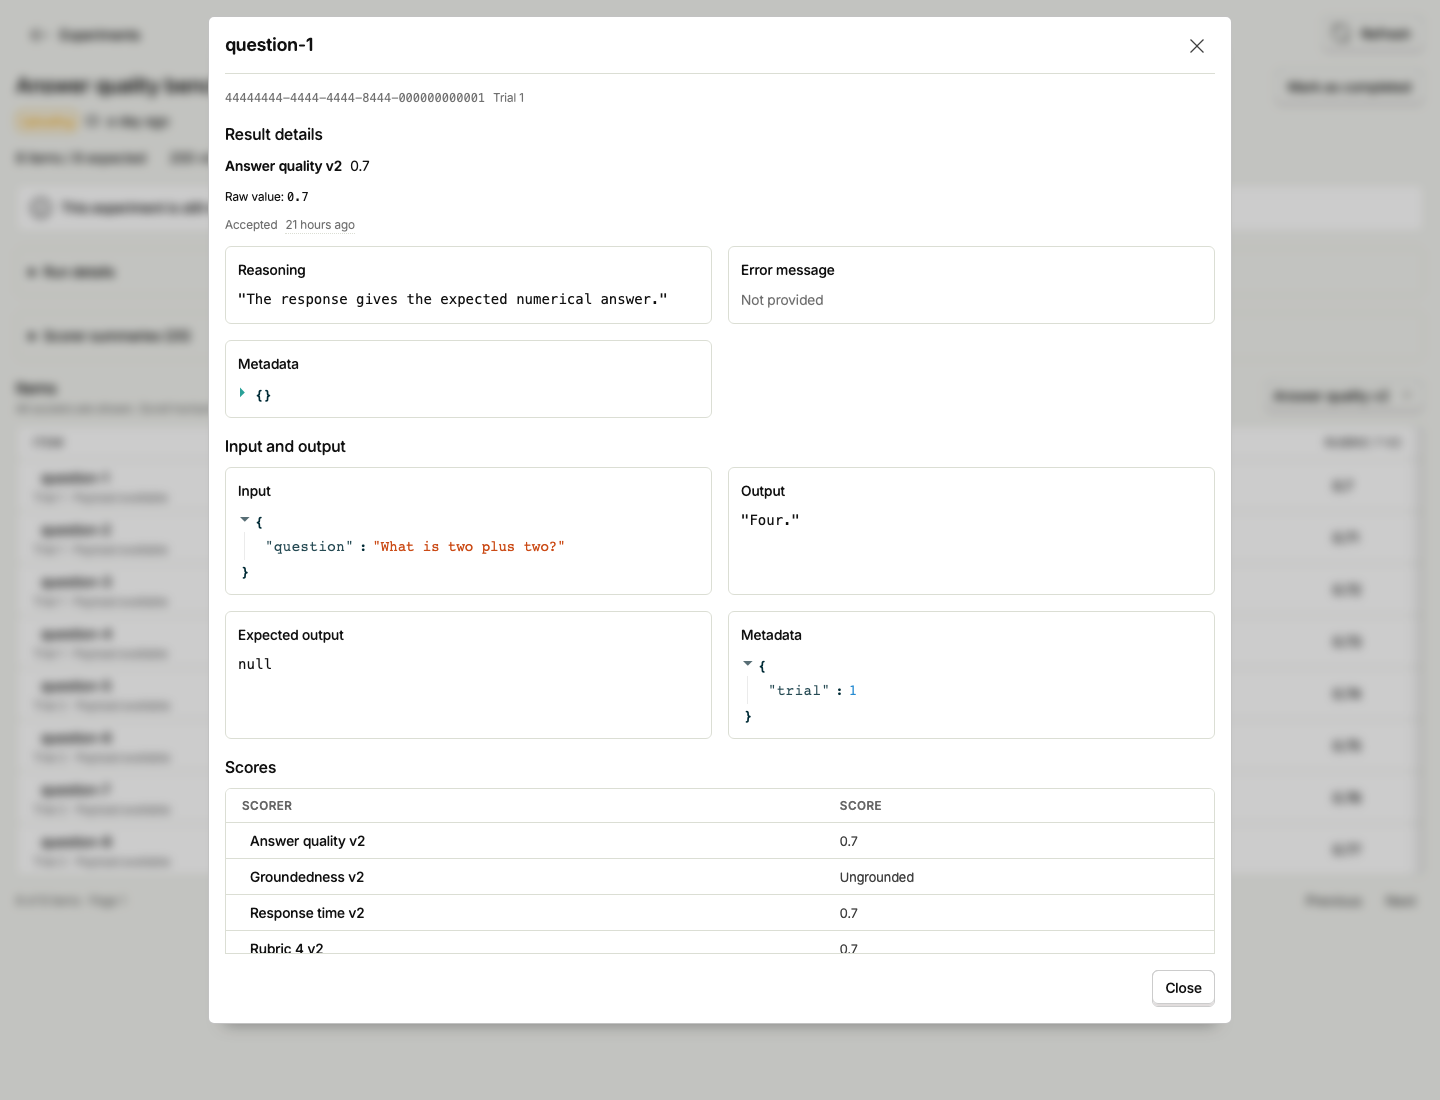The width and height of the screenshot is (1440, 1100).
Task: Select the Rubric 4 v2 score row
Action: point(720,943)
